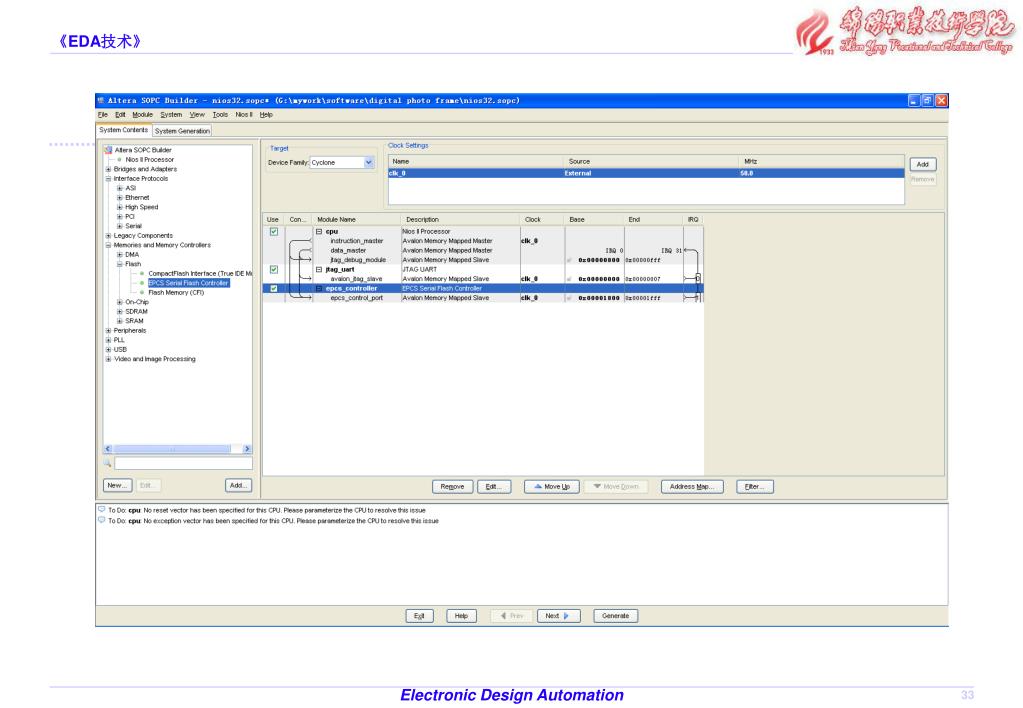Expand the Peripherals tree node
The width and height of the screenshot is (1023, 708).
108,331
